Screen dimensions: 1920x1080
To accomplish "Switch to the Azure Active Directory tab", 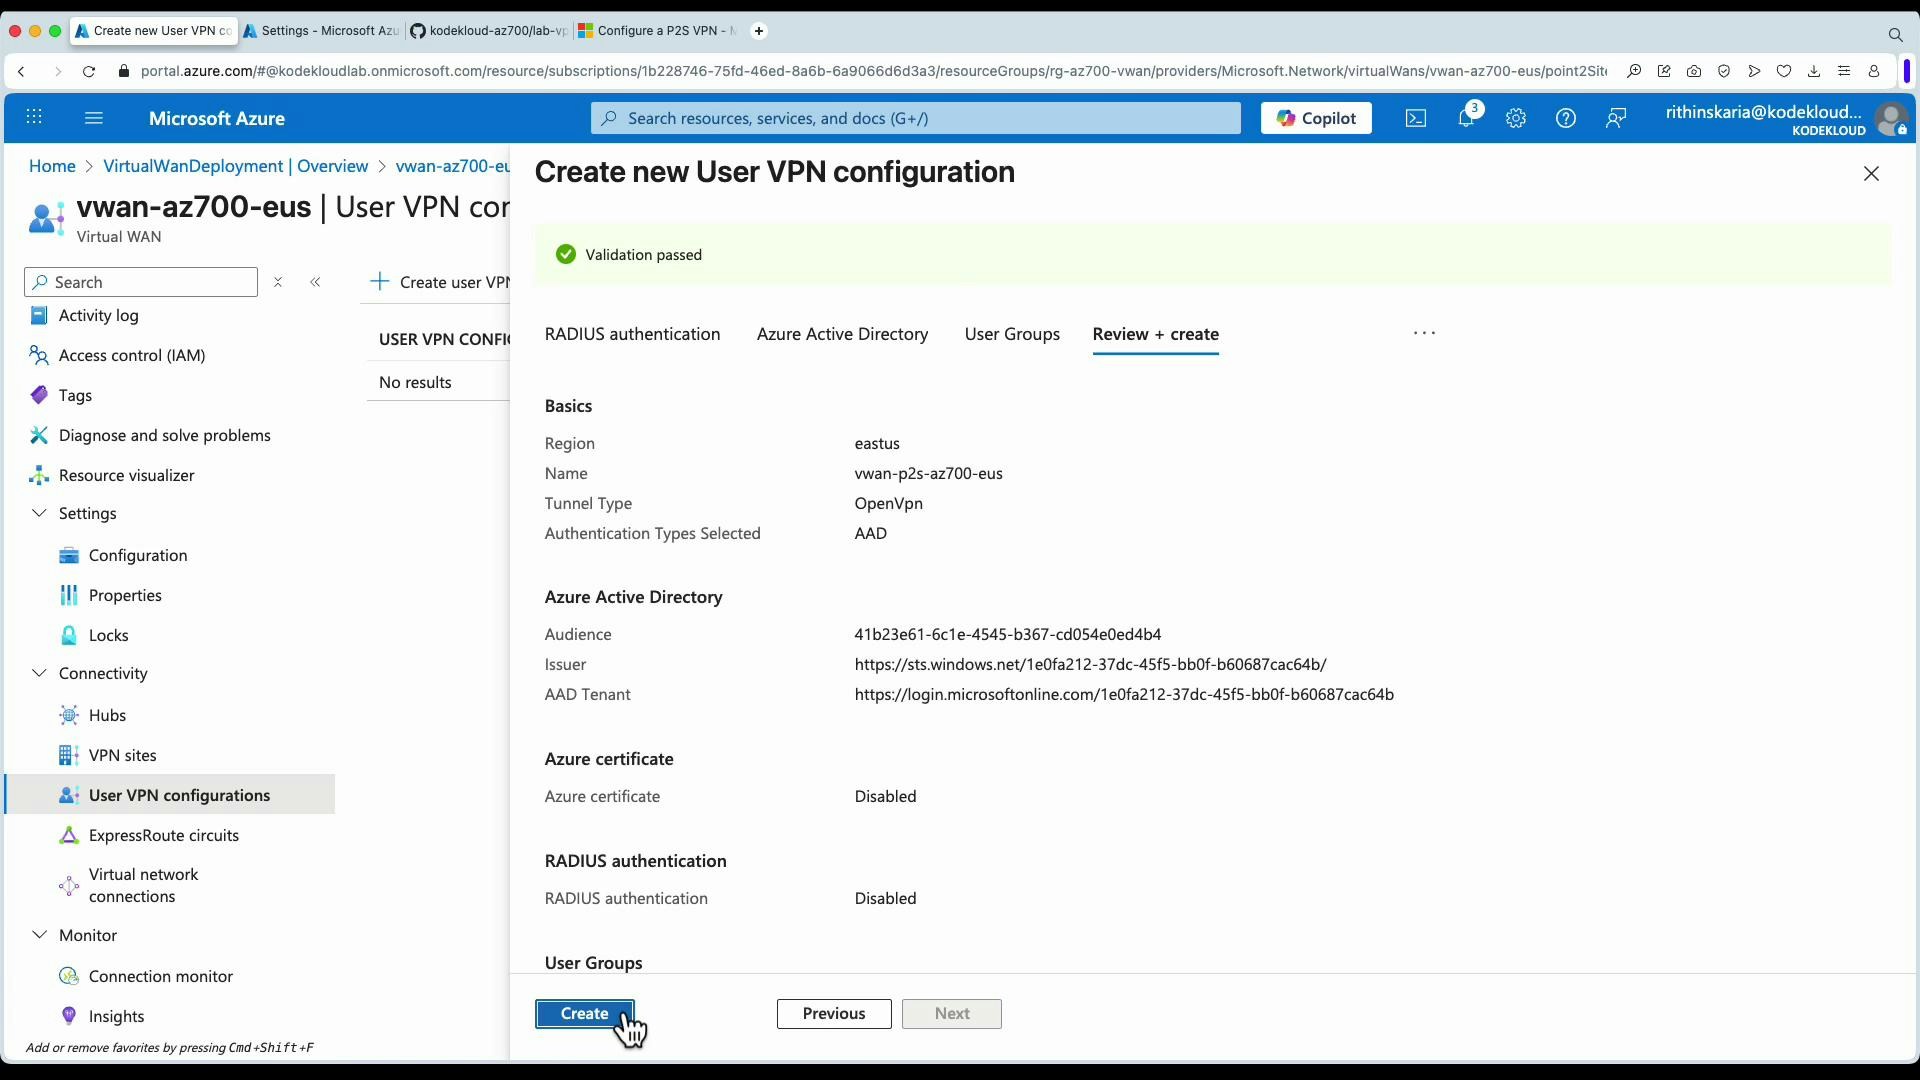I will point(842,334).
